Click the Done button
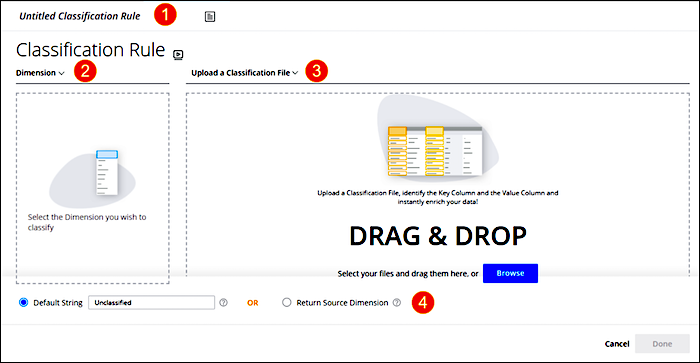 point(662,344)
